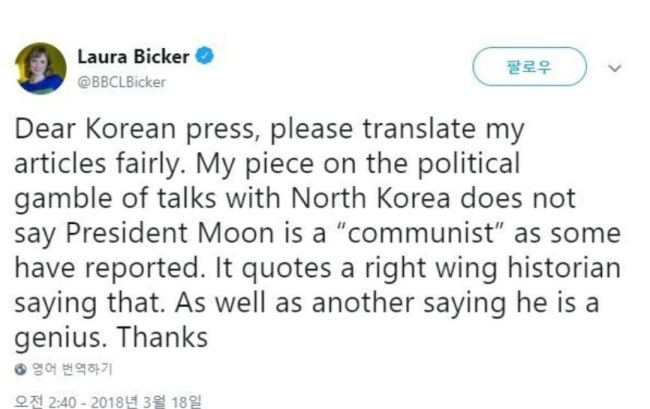Screen dimensions: 650x409
Task: Click the date 2018년 3월 18일
Action: click(146, 402)
